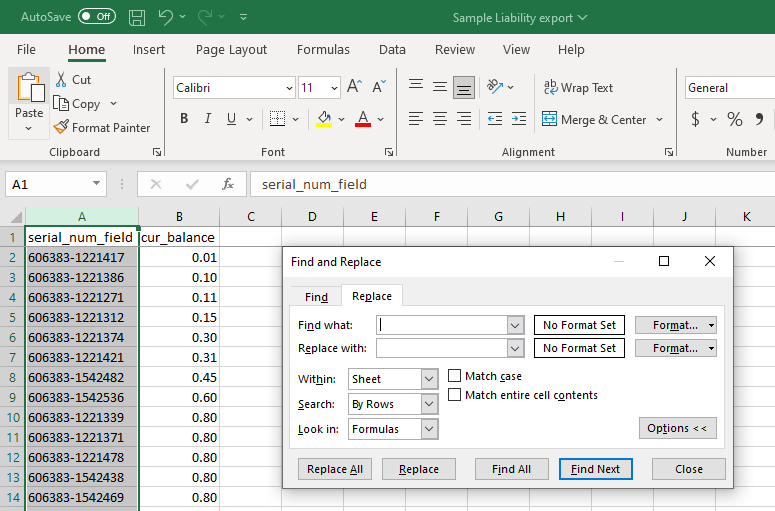Check Match entire cell contents

tap(454, 394)
